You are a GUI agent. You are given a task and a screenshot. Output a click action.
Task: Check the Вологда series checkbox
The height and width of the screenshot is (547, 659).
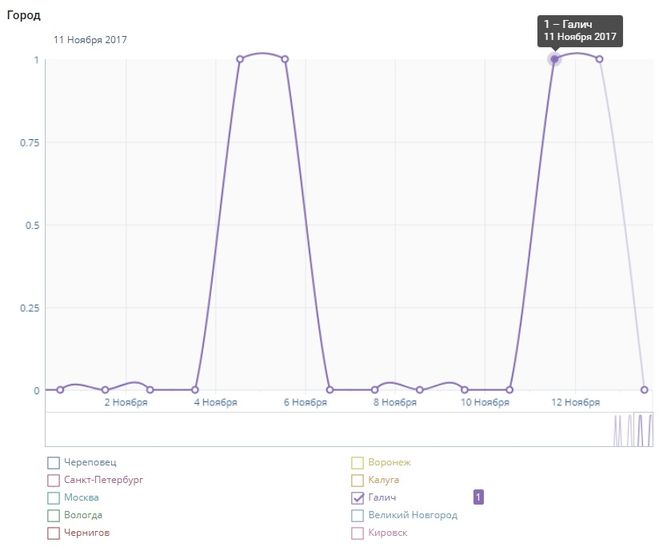point(53,515)
